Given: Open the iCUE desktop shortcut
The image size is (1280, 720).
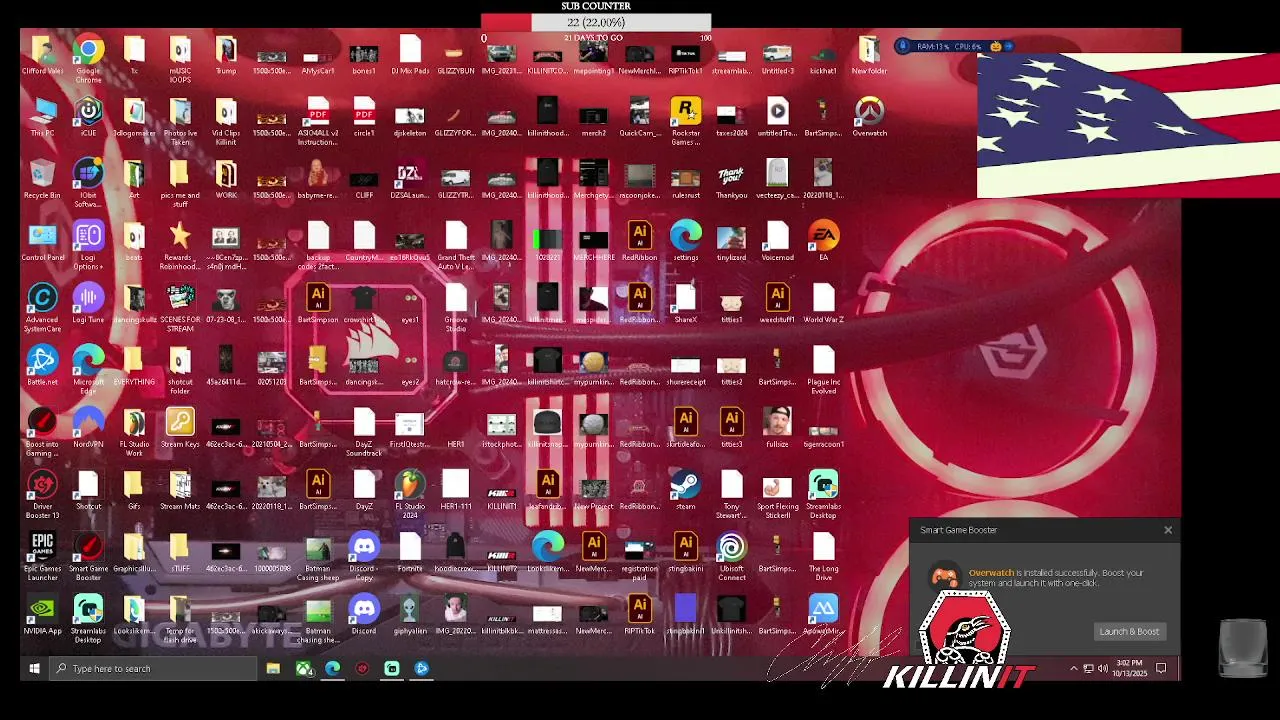Looking at the screenshot, I should (88, 117).
